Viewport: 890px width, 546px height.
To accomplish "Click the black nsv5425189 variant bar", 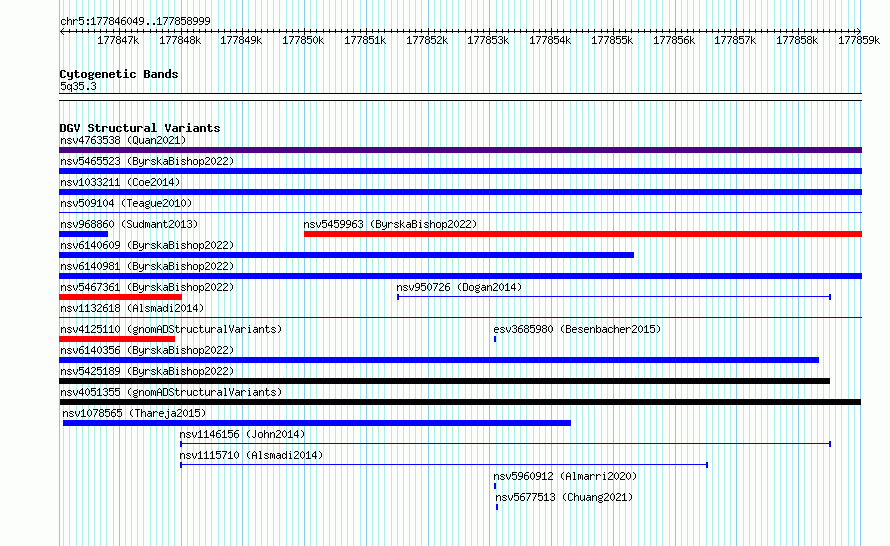I will (x=444, y=381).
